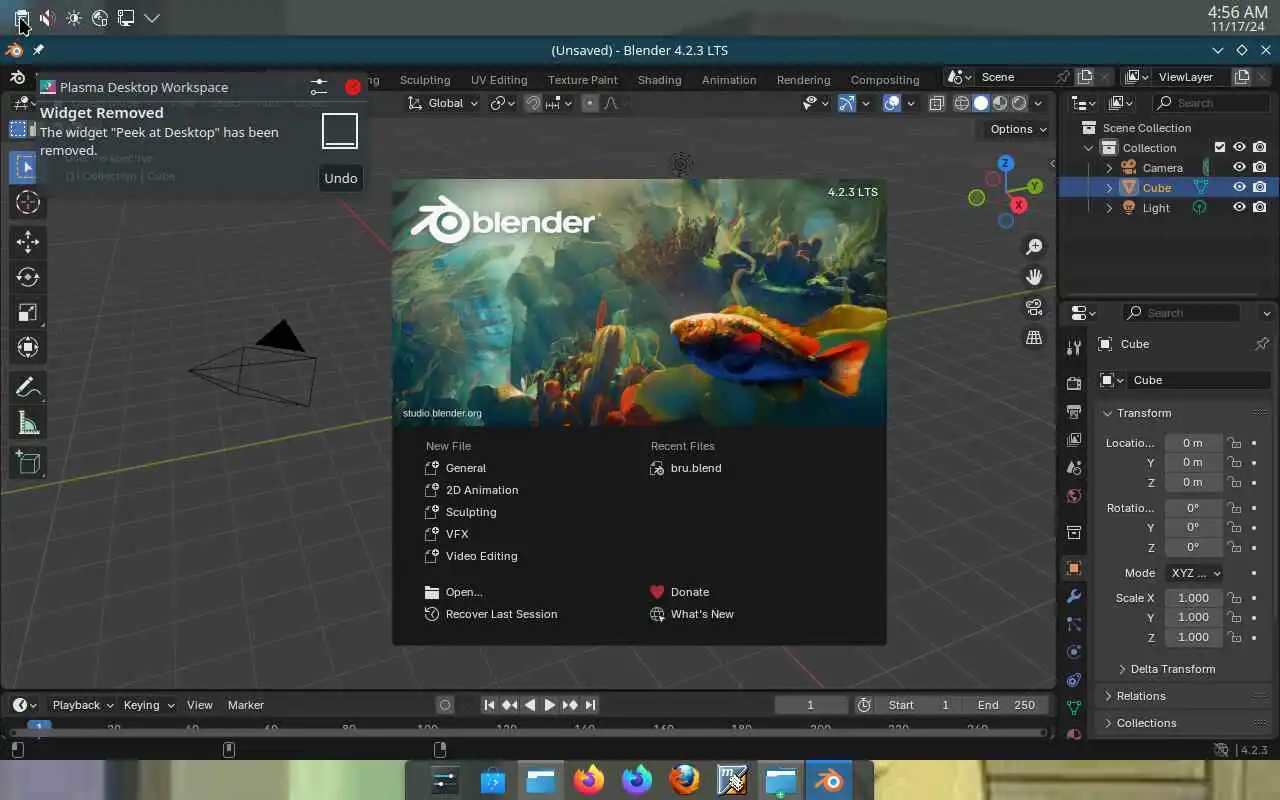This screenshot has height=800, width=1280.
Task: Pin the Cube properties panel
Action: (x=1262, y=344)
